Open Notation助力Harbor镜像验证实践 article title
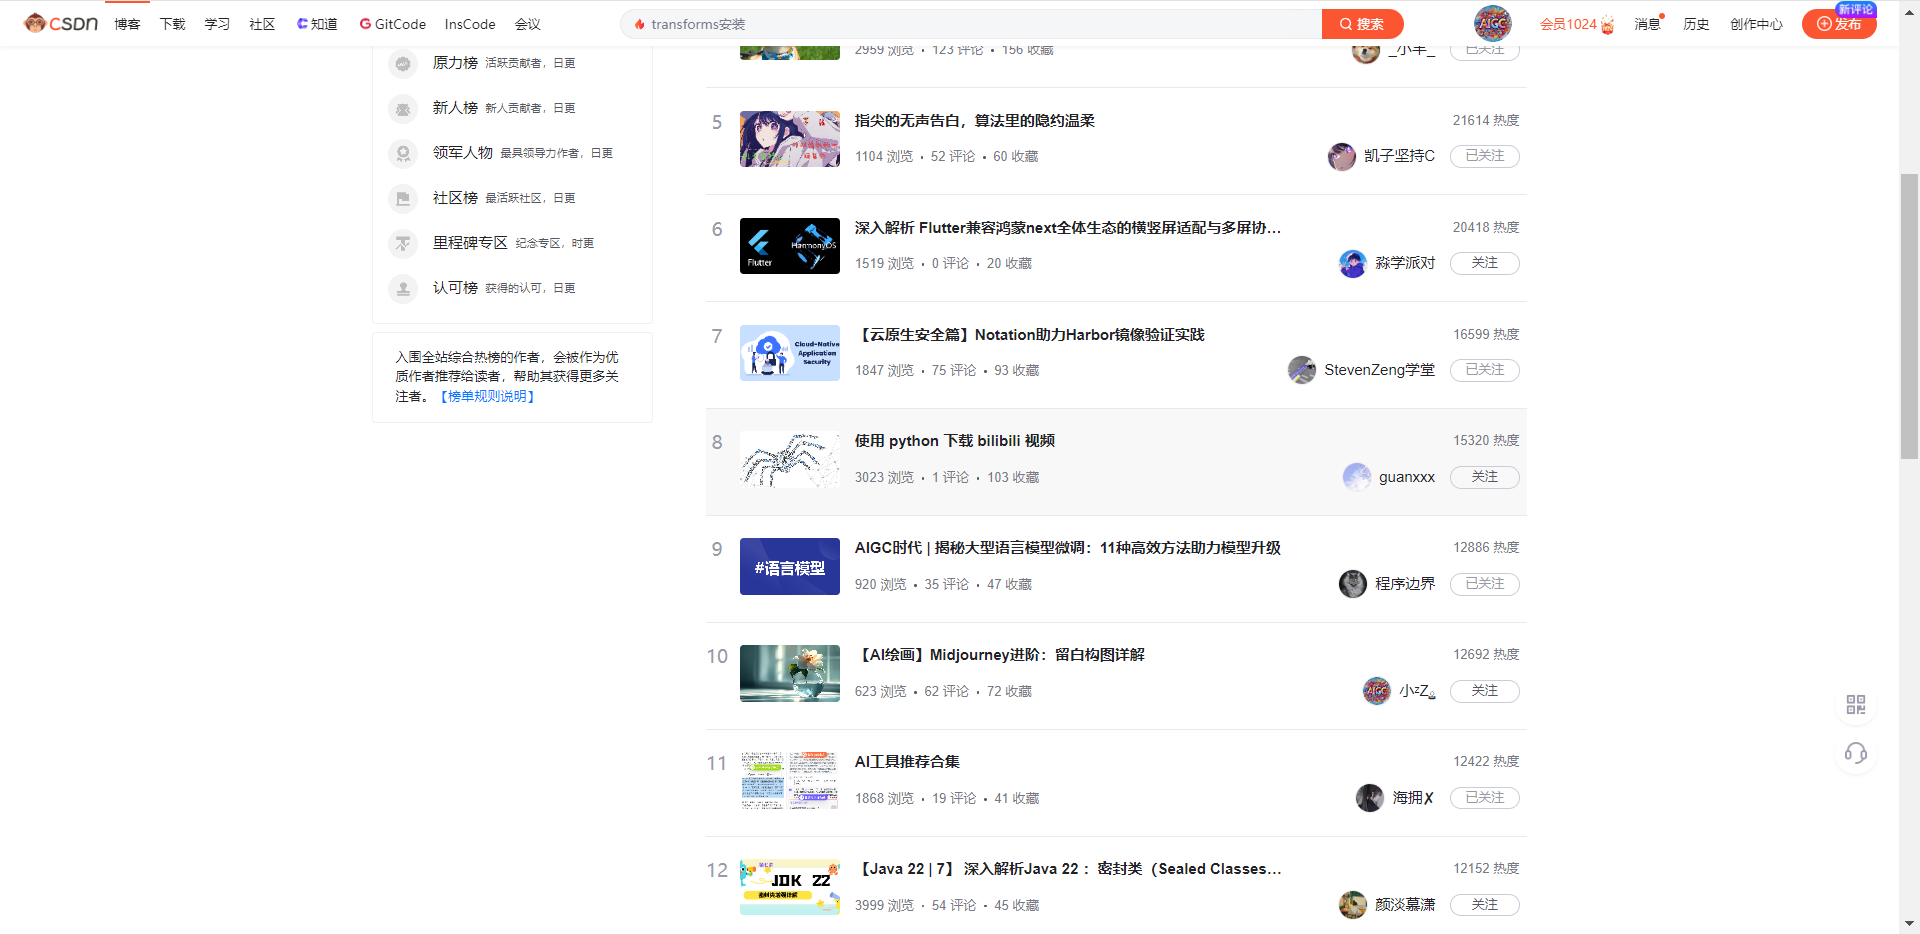Image resolution: width=1920 pixels, height=934 pixels. click(1030, 335)
